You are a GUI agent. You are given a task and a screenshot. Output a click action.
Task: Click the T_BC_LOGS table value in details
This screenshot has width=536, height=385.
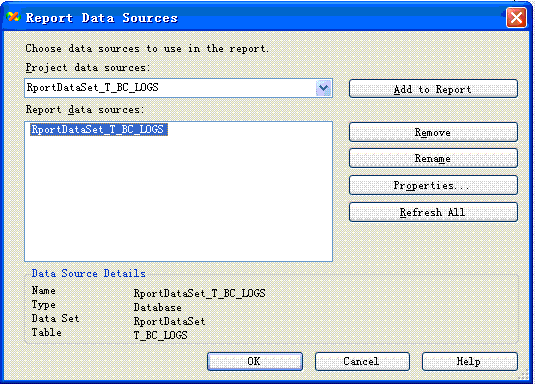pyautogui.click(x=160, y=335)
